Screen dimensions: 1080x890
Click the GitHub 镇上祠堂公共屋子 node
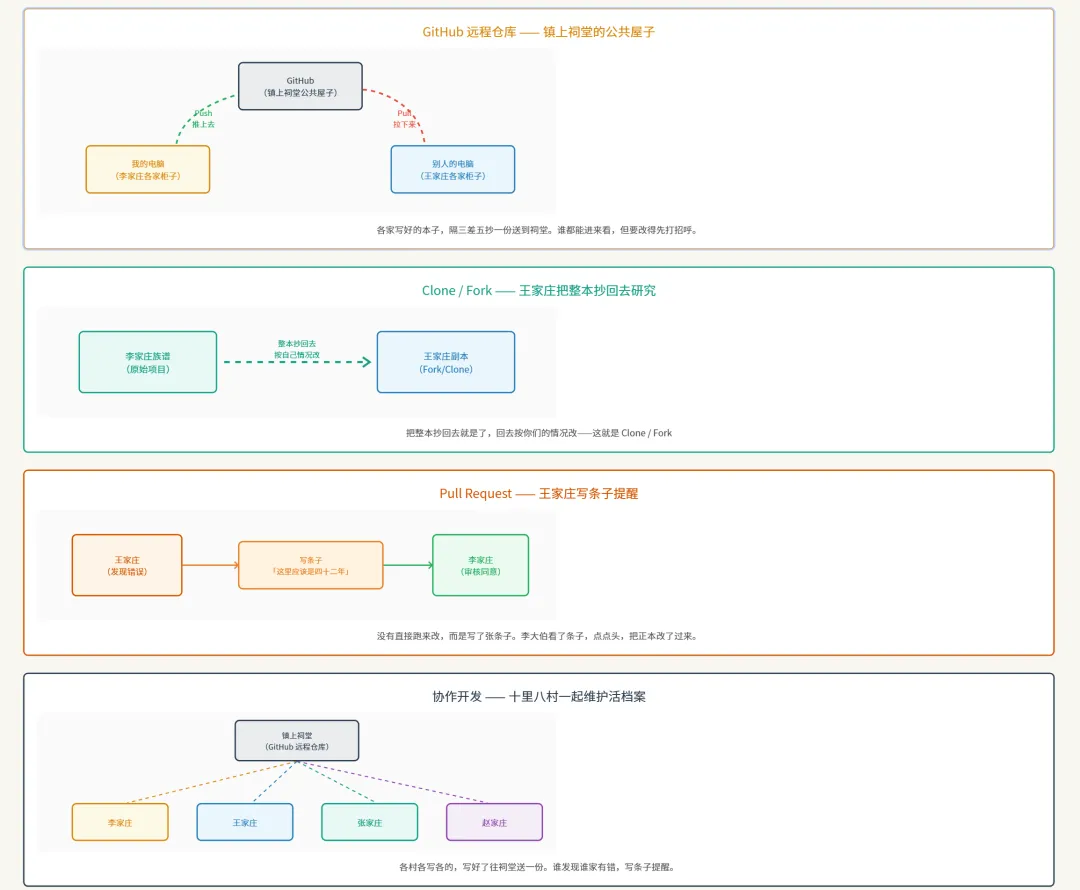[300, 86]
